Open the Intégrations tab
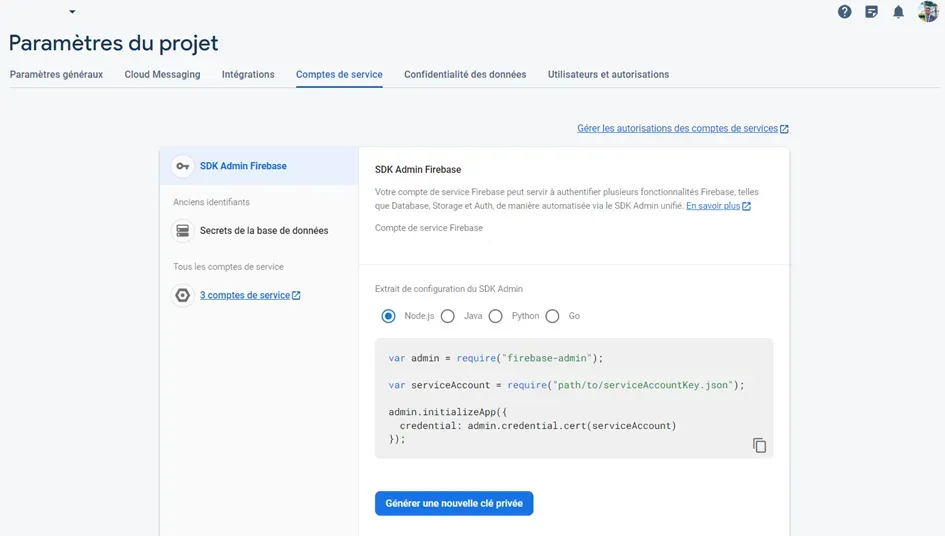Image resolution: width=945 pixels, height=536 pixels. point(248,74)
